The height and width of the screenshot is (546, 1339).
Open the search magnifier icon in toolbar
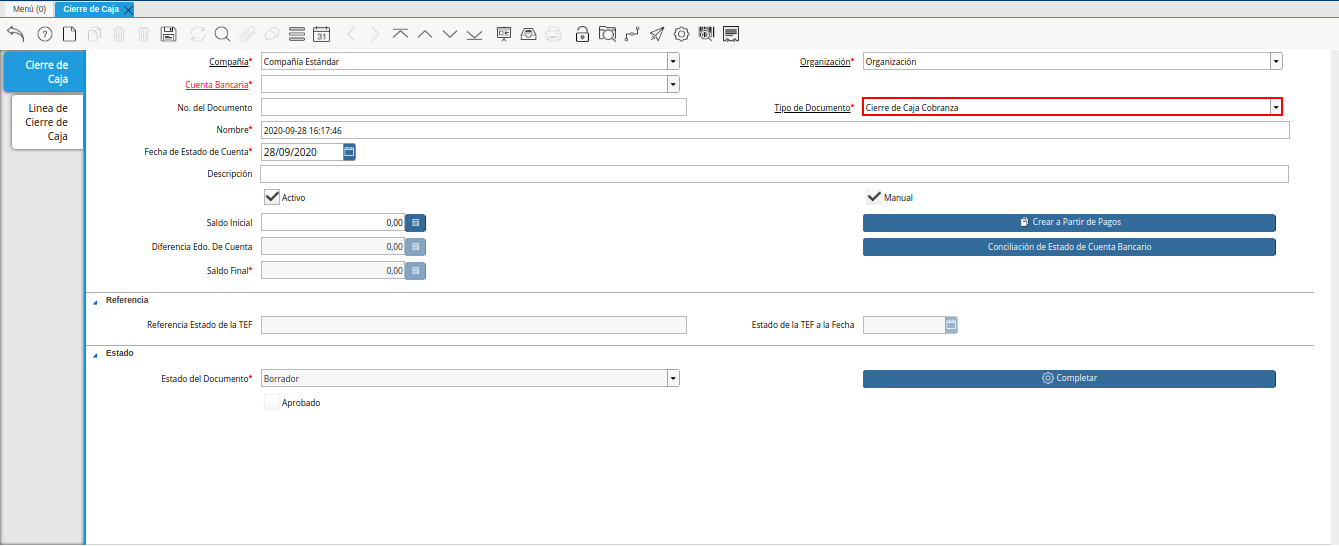click(222, 34)
